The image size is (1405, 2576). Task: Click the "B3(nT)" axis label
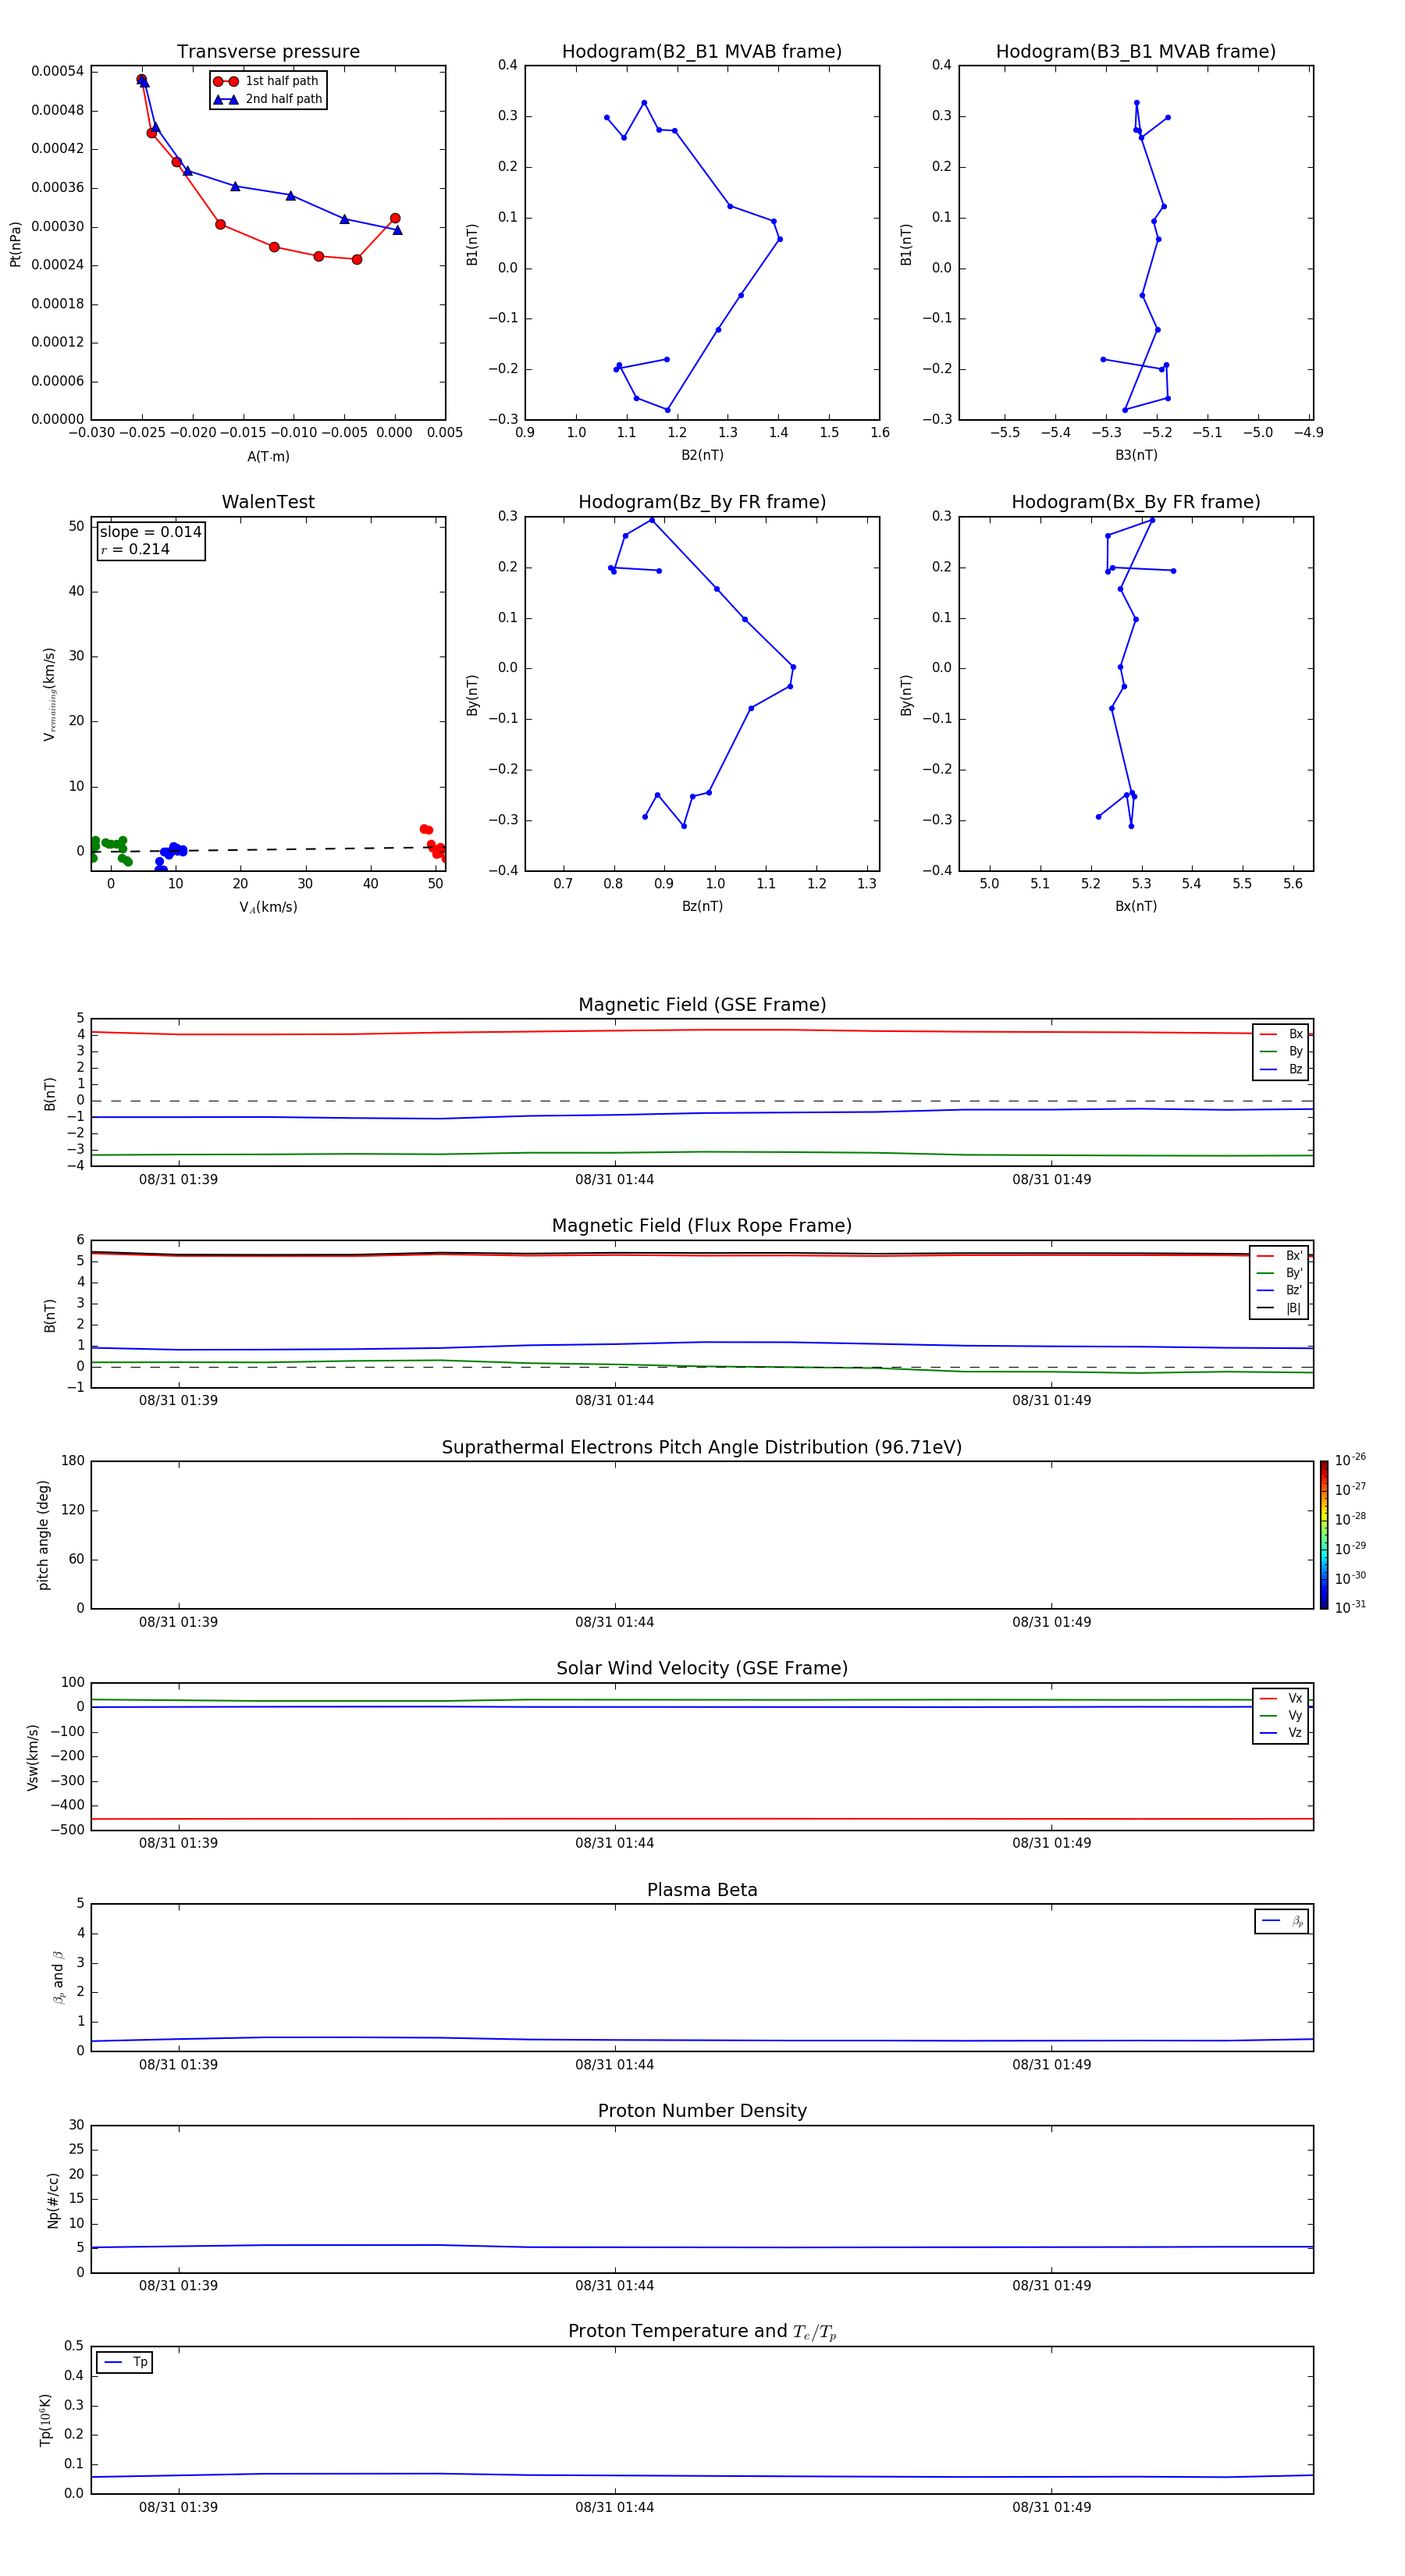tap(1136, 455)
